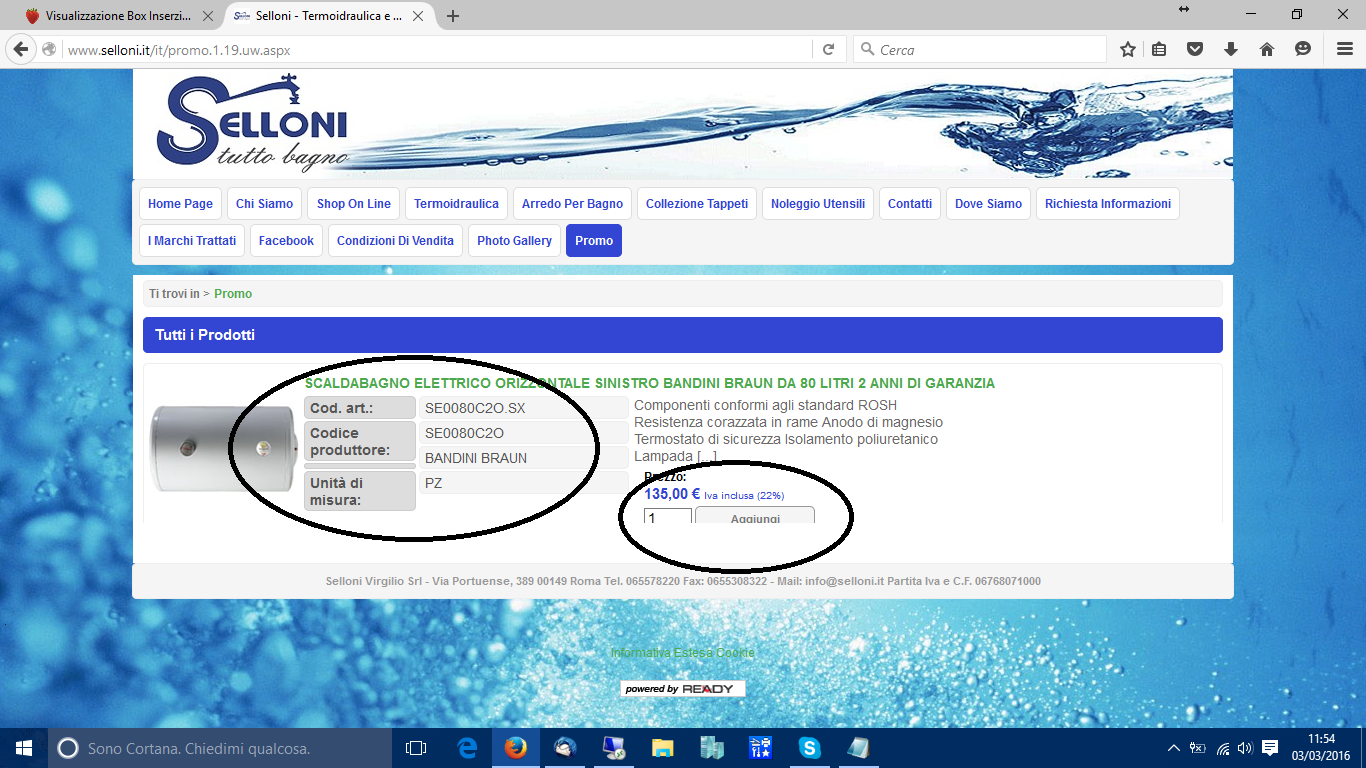Open the Downloads arrow icon

click(x=1231, y=49)
